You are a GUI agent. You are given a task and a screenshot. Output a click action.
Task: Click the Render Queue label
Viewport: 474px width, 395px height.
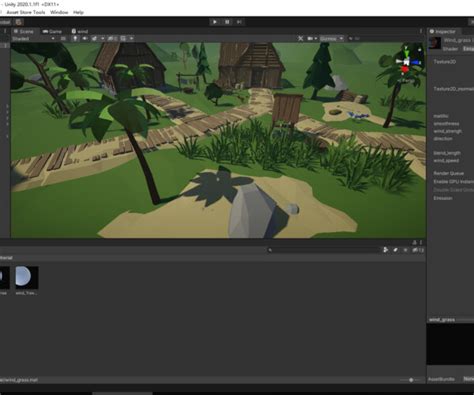pos(448,173)
